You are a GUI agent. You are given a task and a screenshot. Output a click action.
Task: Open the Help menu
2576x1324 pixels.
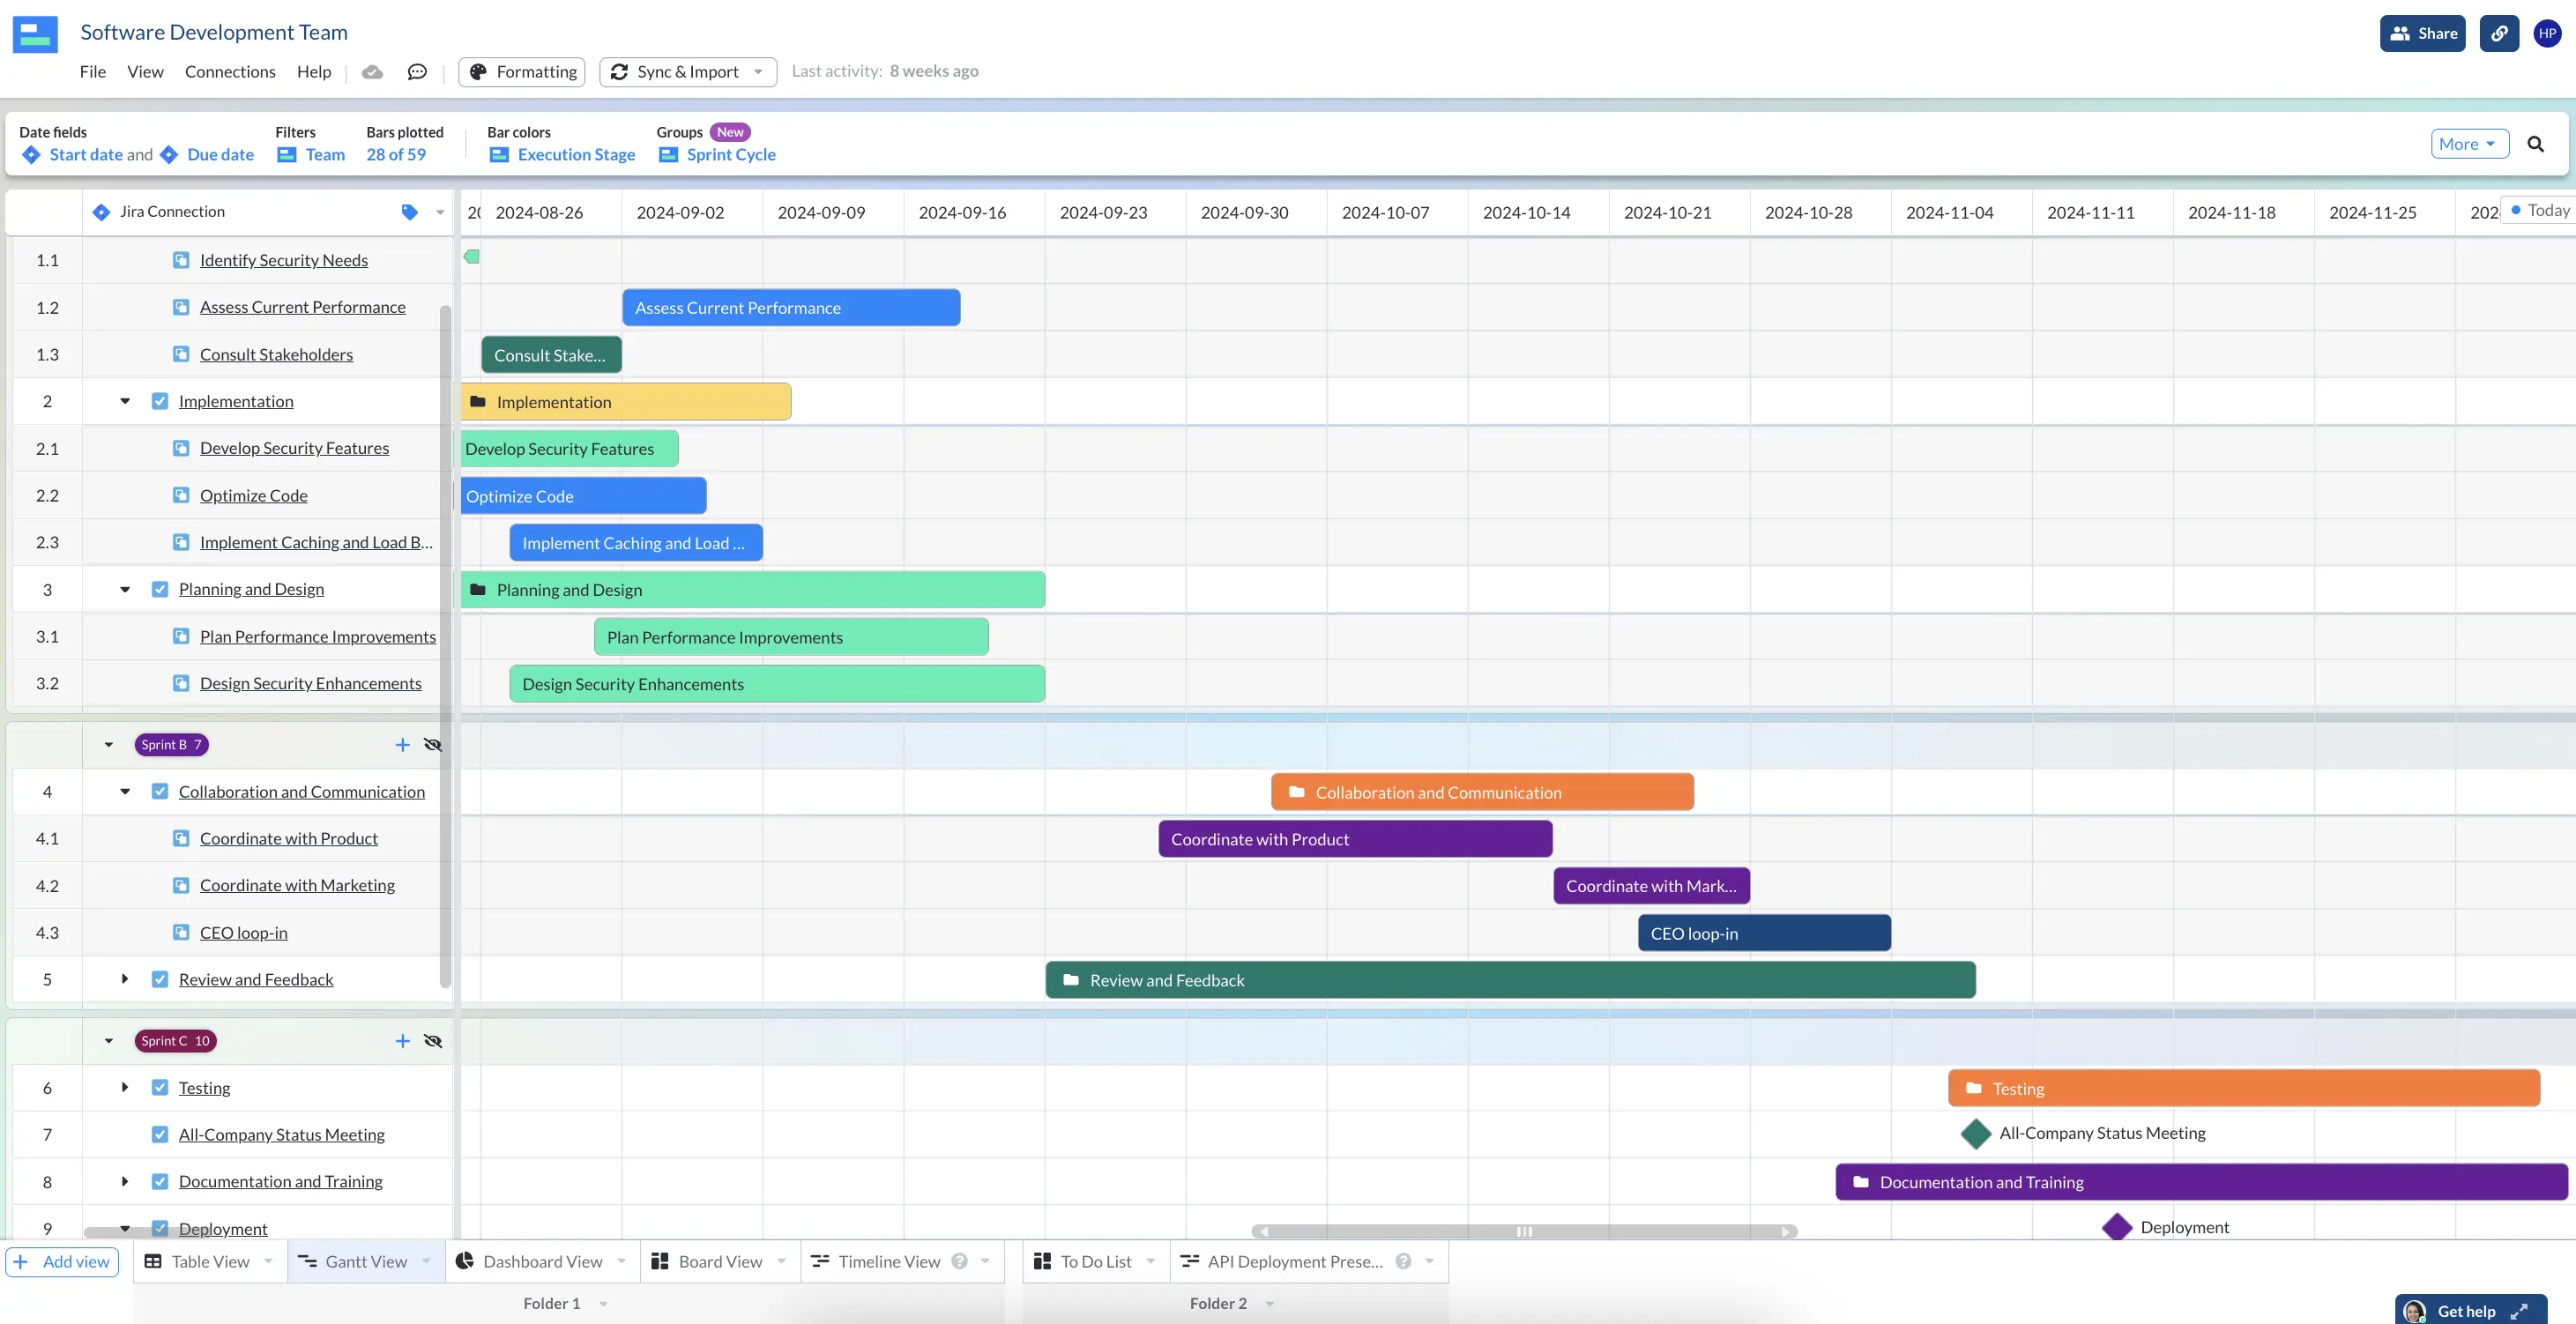tap(314, 72)
